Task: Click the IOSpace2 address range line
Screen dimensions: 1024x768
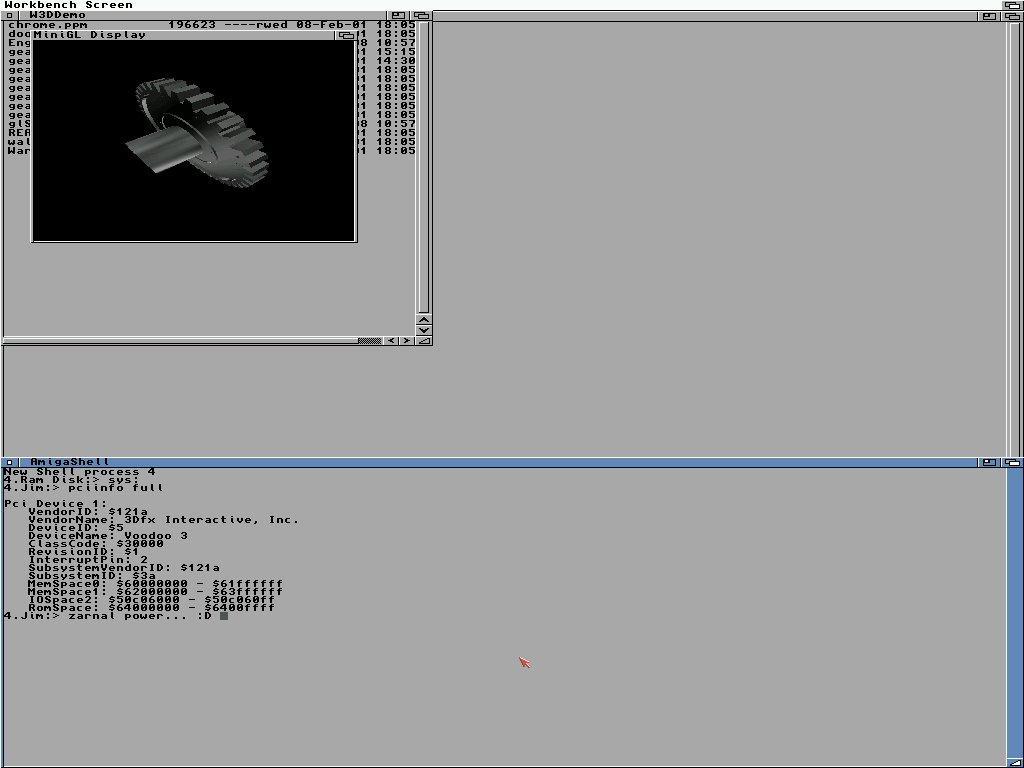Action: coord(152,600)
